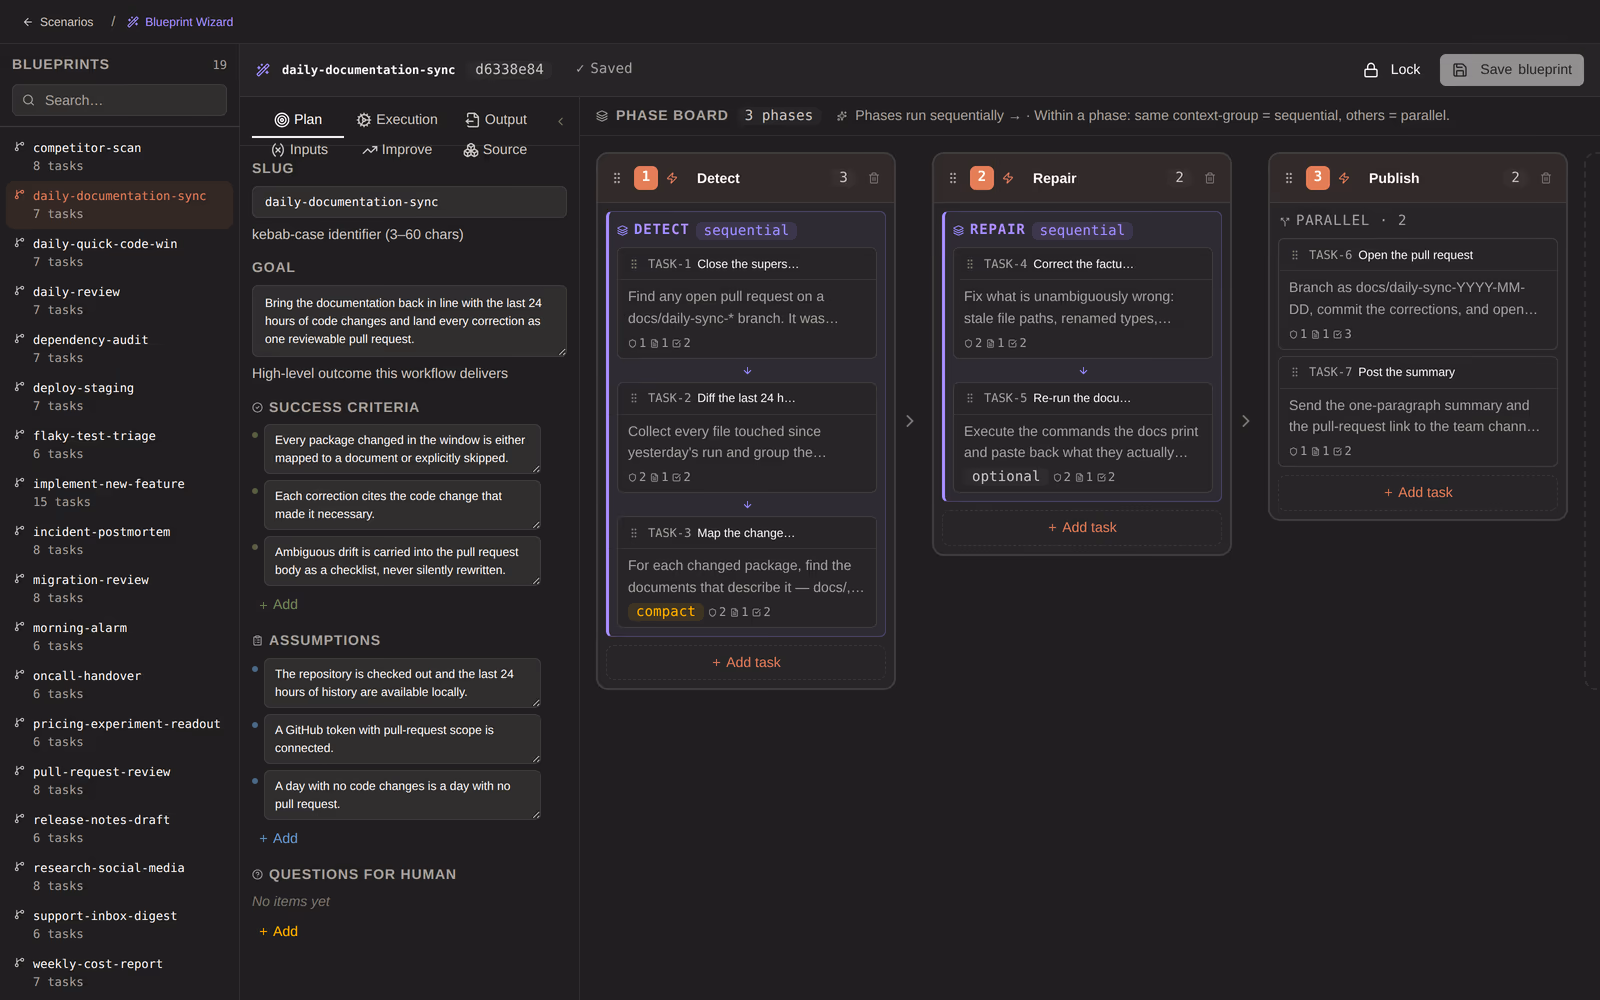Click the blueprint search field
This screenshot has height=1000, width=1600.
coord(119,100)
